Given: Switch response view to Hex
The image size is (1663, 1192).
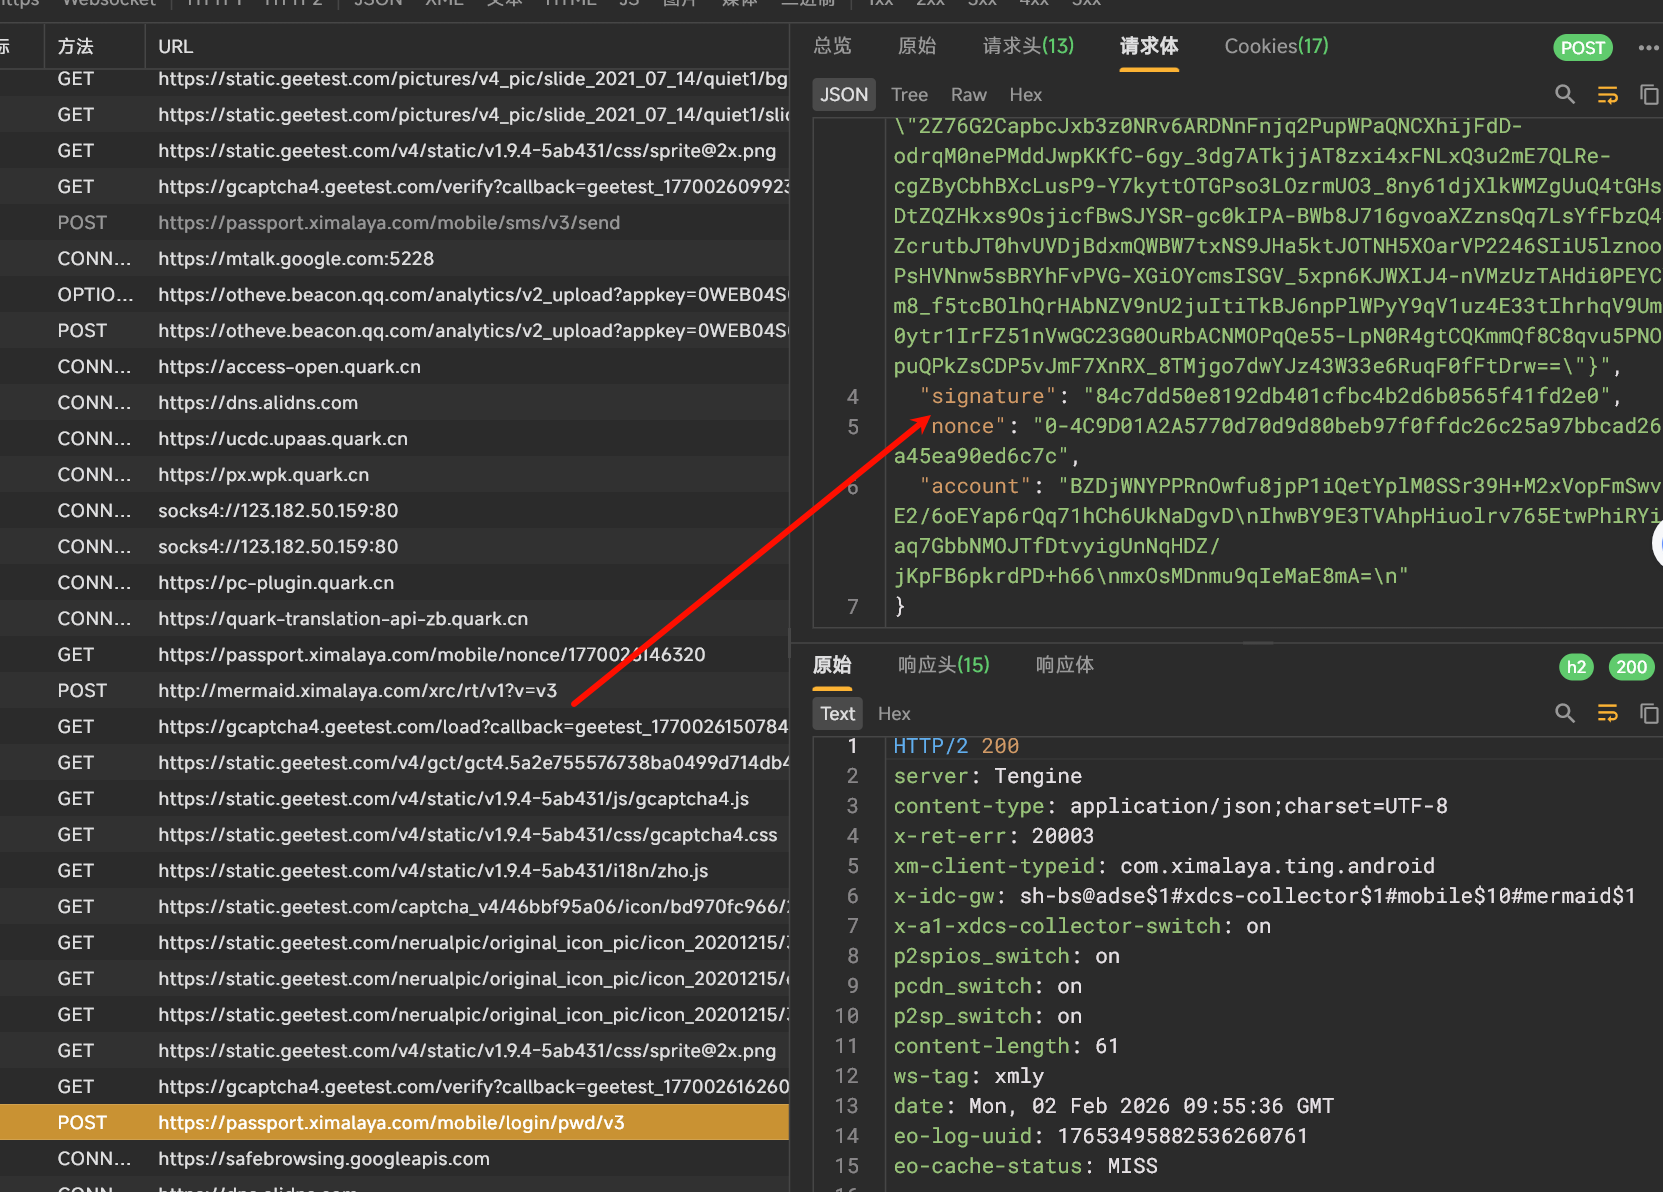Looking at the screenshot, I should (893, 713).
